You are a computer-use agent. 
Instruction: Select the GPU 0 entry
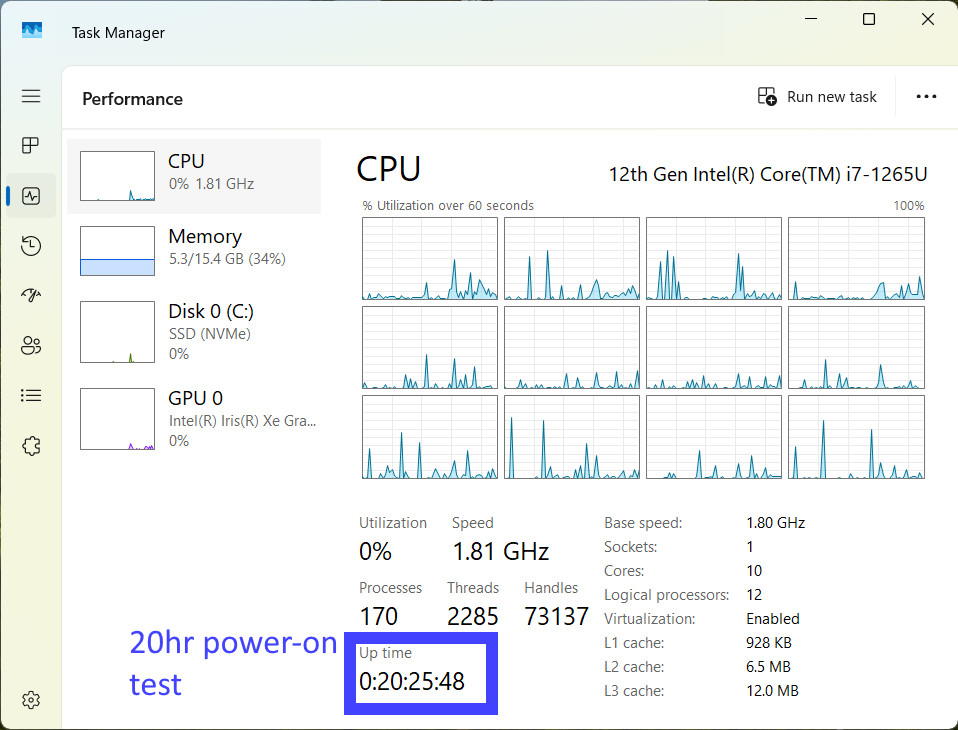[x=194, y=419]
